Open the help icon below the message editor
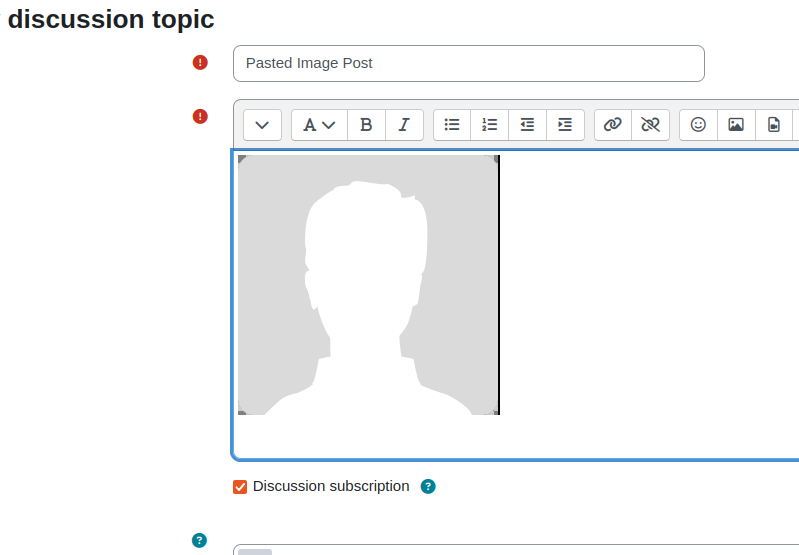The height and width of the screenshot is (555, 799). tap(199, 540)
